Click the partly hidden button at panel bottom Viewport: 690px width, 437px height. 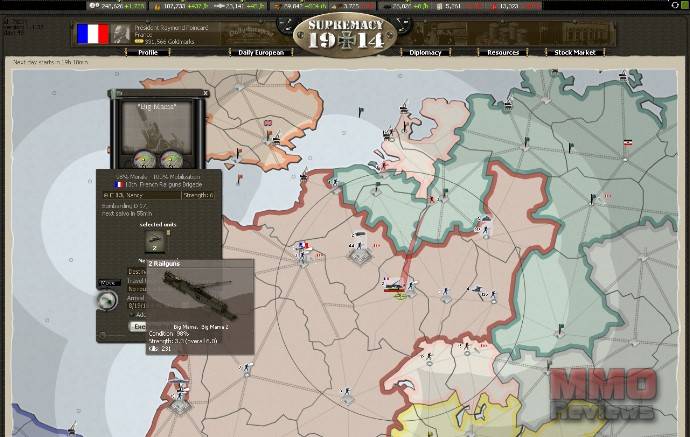(137, 327)
